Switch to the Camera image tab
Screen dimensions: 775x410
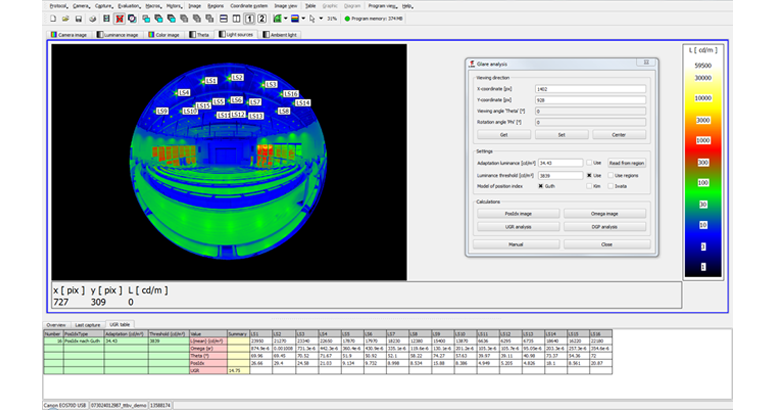pos(69,35)
